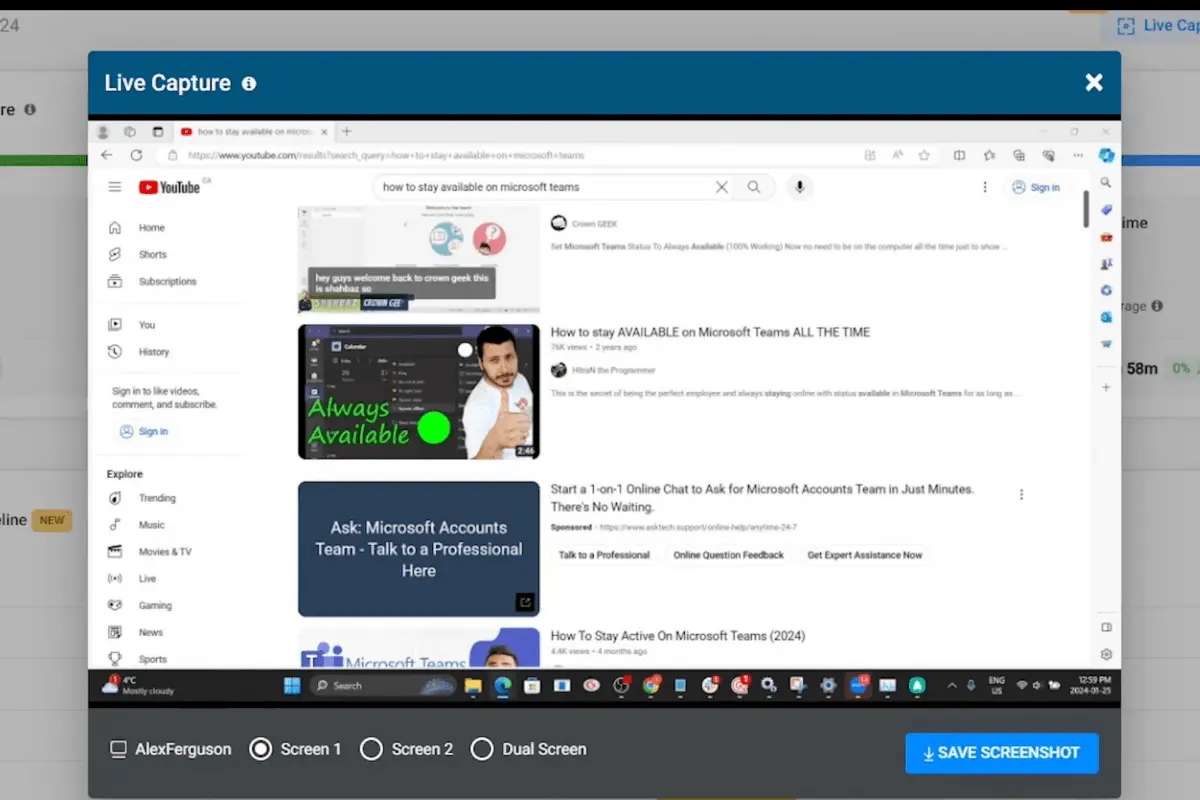
Task: Click the News sidebar icon
Action: [x=115, y=633]
